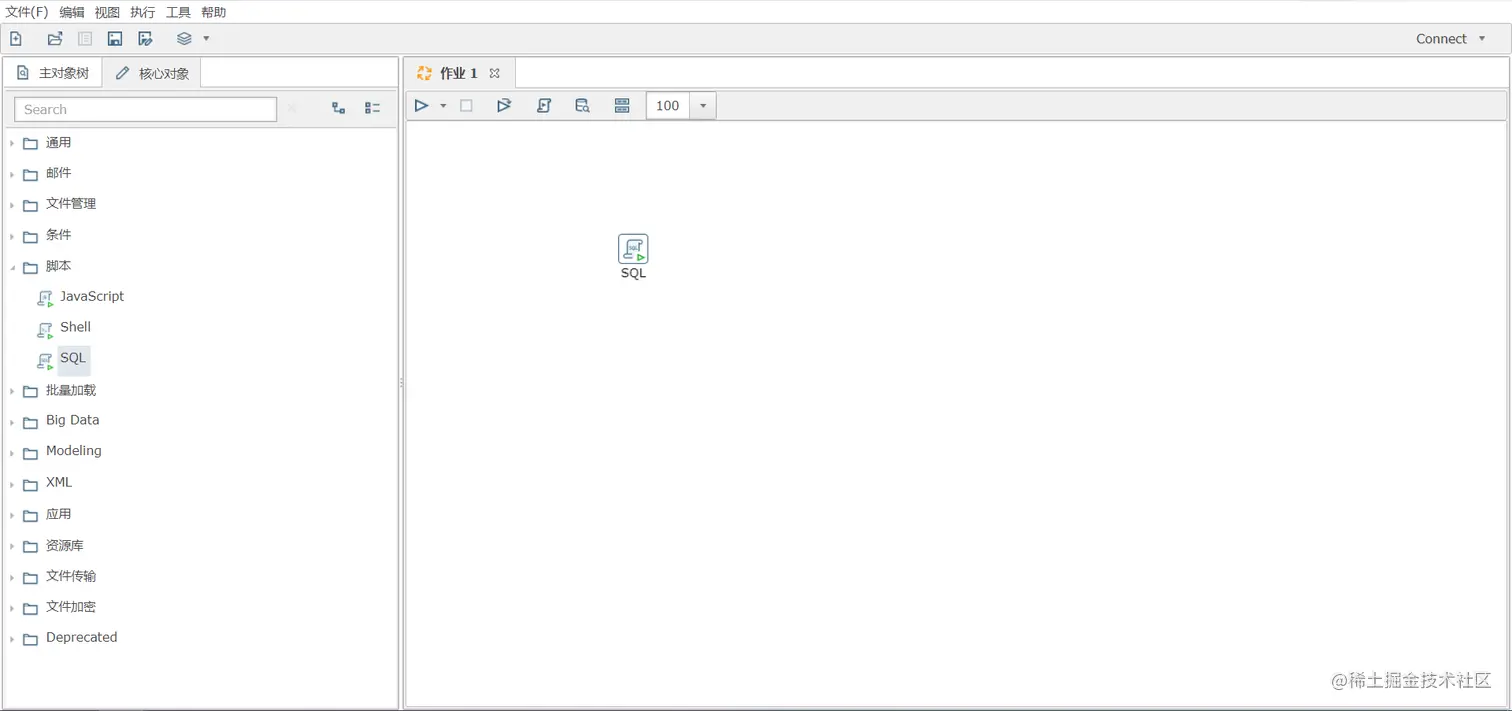The height and width of the screenshot is (711, 1512).
Task: Click the replay job icon
Action: [504, 105]
